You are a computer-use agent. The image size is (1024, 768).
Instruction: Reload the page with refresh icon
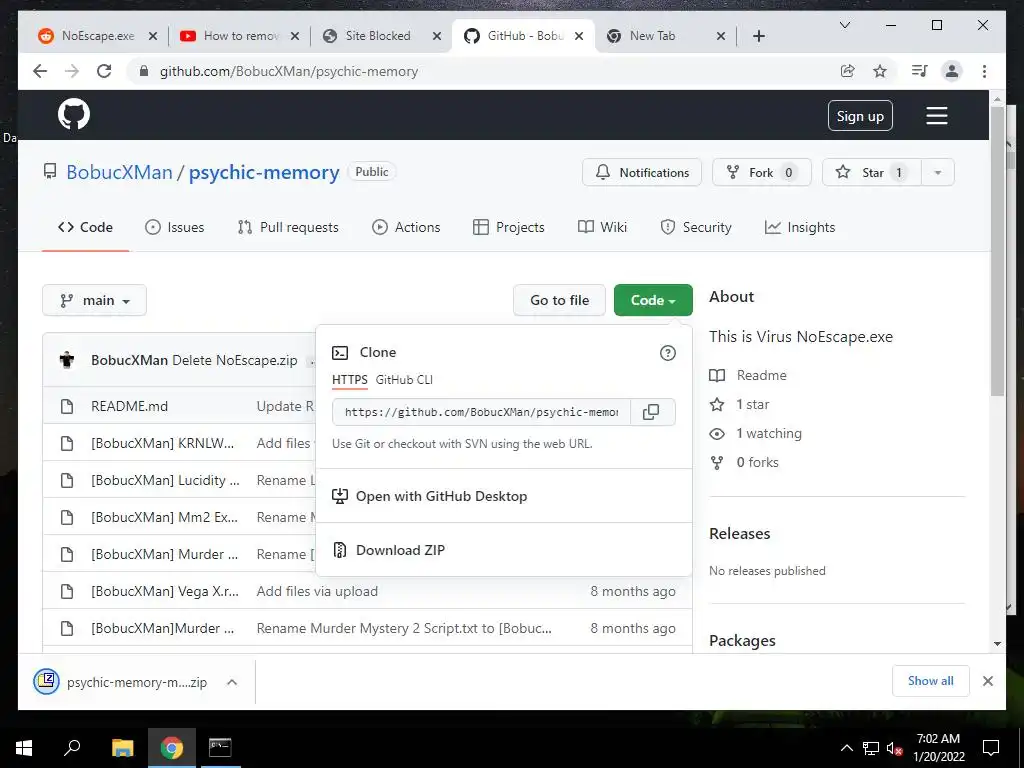click(x=104, y=71)
